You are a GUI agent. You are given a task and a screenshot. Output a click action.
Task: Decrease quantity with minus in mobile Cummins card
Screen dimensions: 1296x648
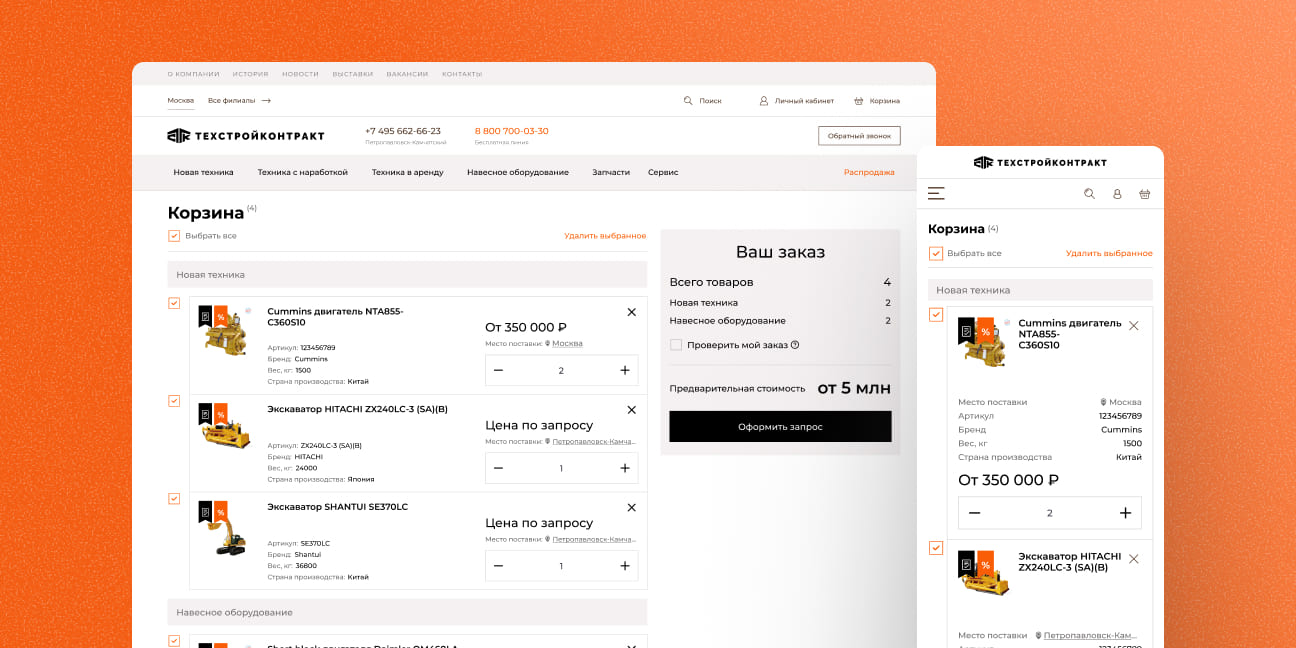(x=974, y=513)
